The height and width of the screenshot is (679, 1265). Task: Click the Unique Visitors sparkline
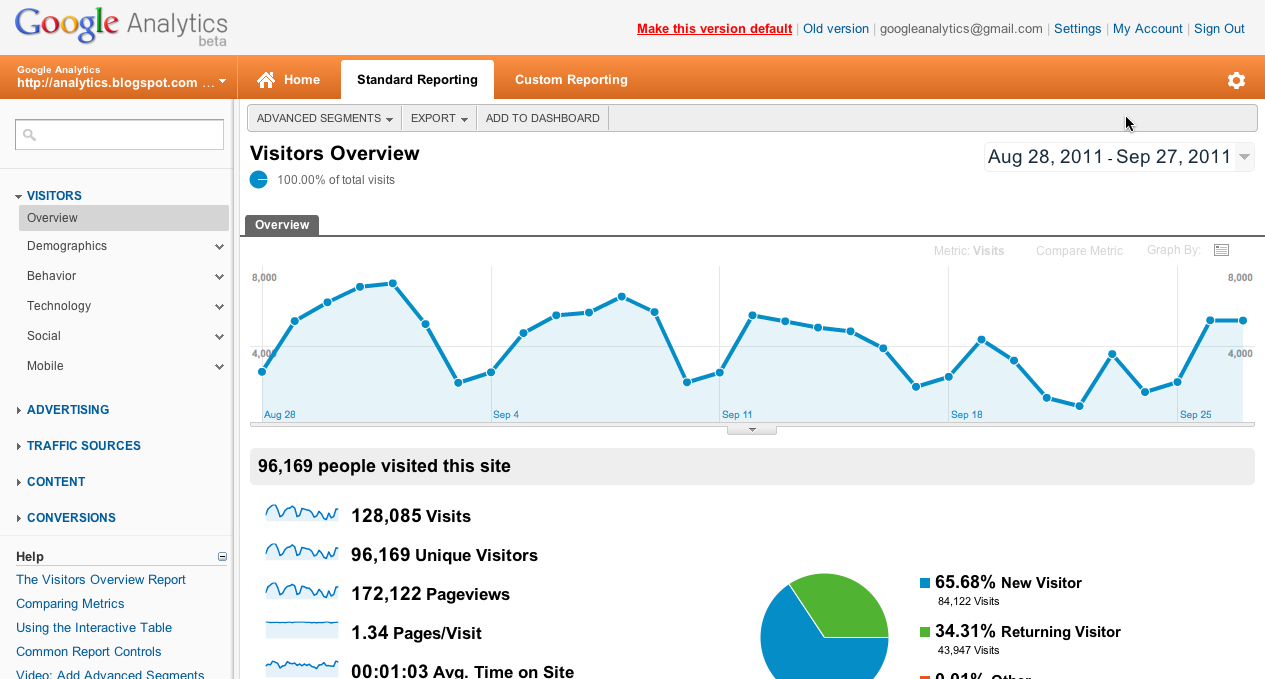click(302, 552)
